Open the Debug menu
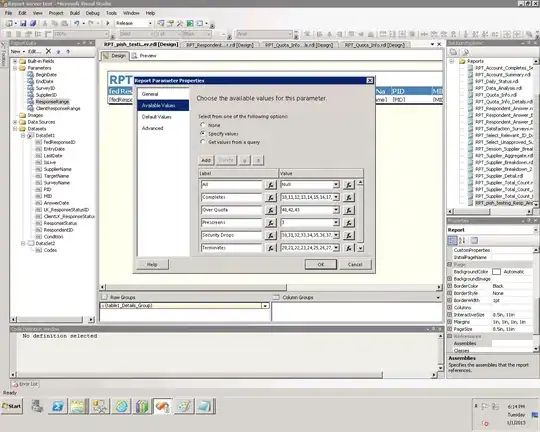Screen dimensions: 540x432 (x=92, y=13)
